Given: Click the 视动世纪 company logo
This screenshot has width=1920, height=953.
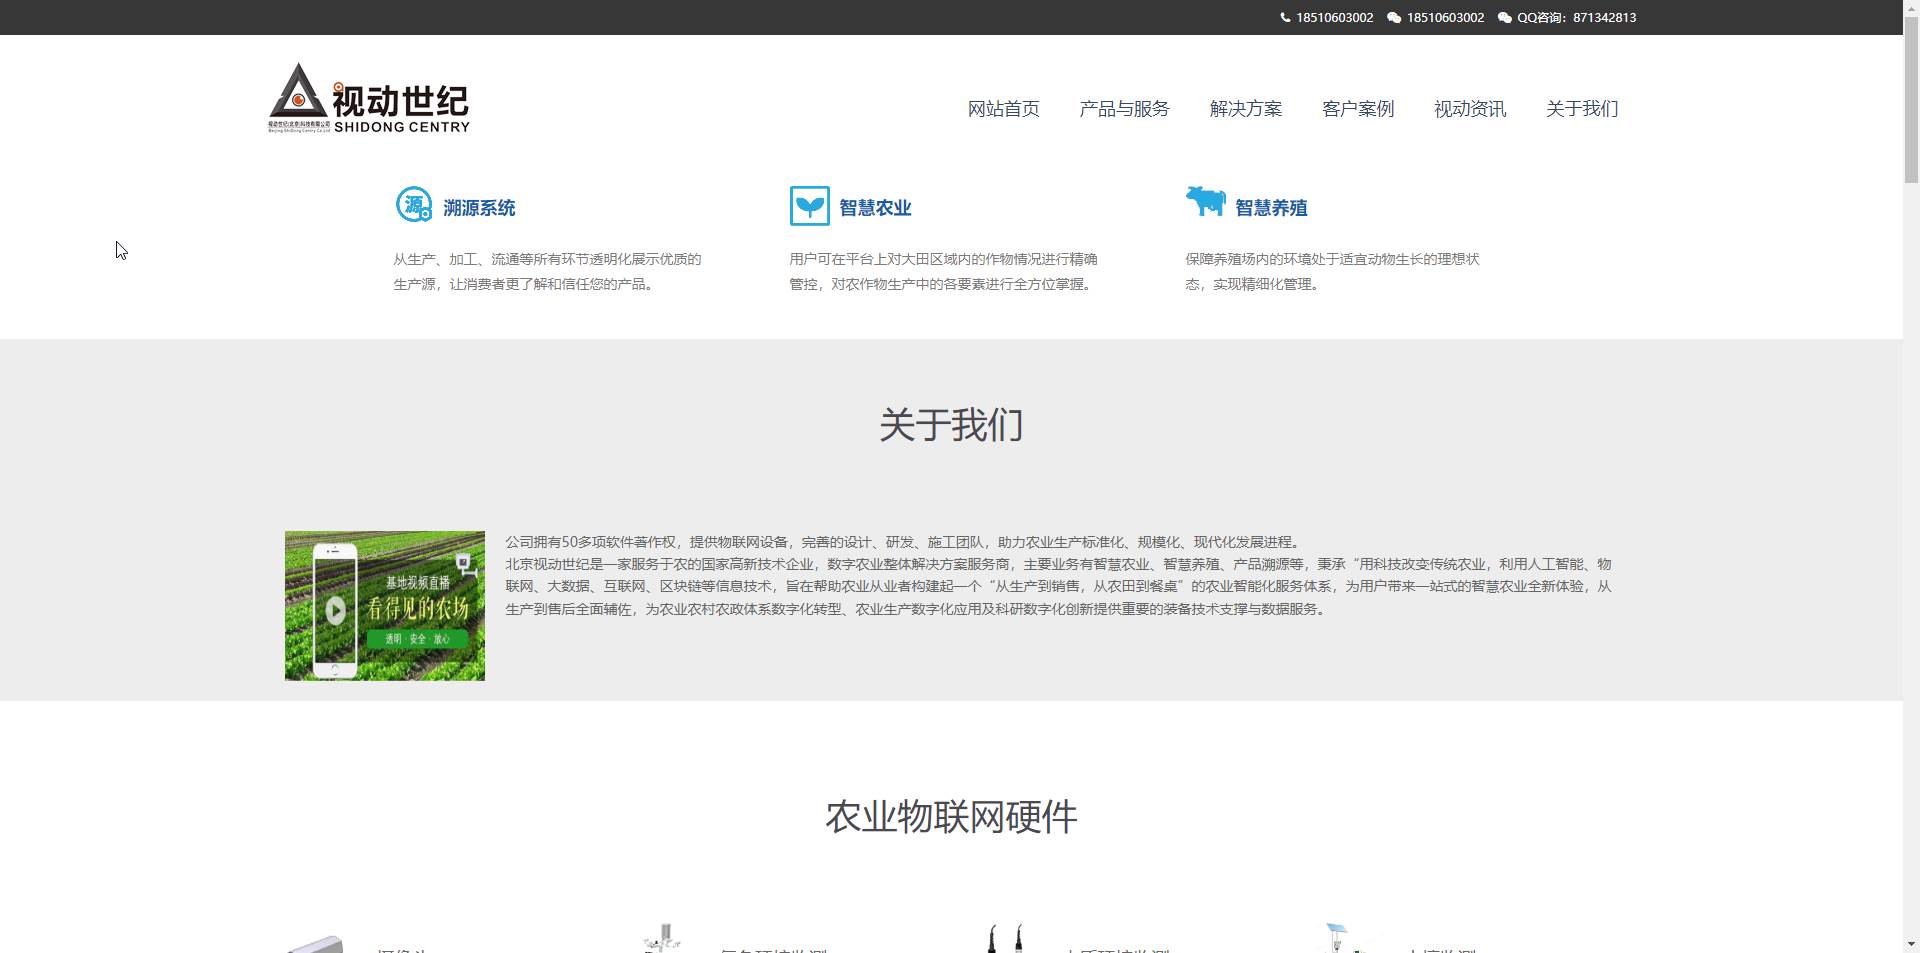Looking at the screenshot, I should 369,98.
